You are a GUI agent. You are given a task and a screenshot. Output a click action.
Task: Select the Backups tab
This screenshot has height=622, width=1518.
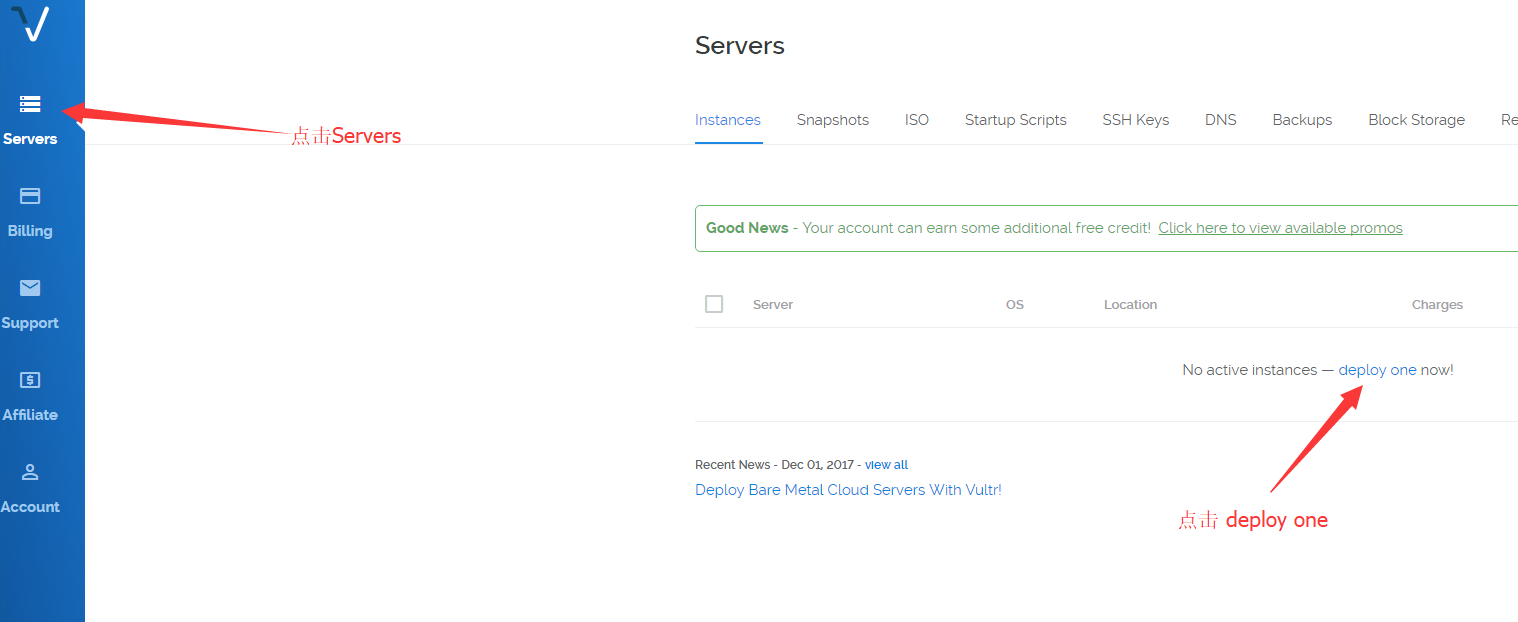point(1302,119)
